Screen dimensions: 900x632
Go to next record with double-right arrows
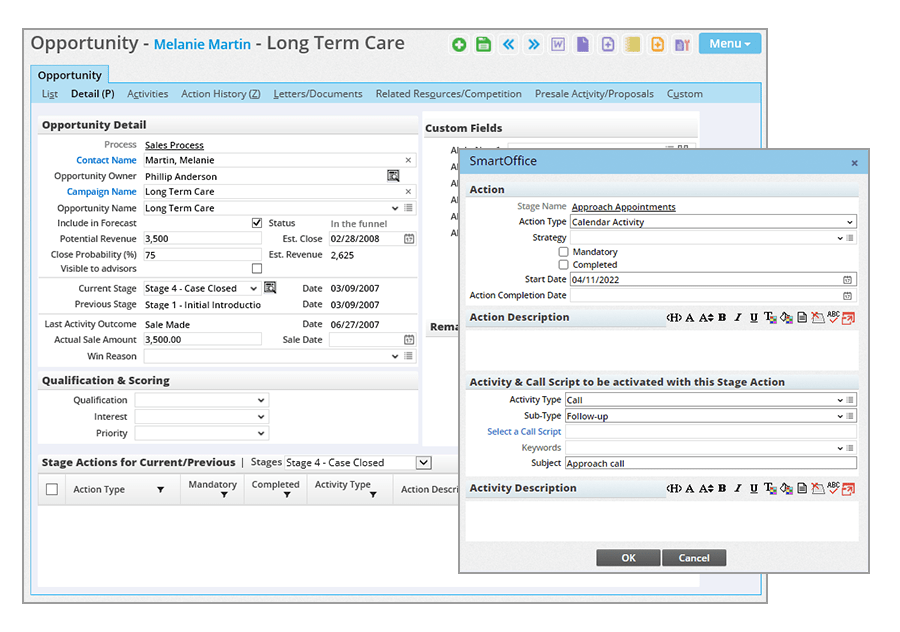(534, 44)
